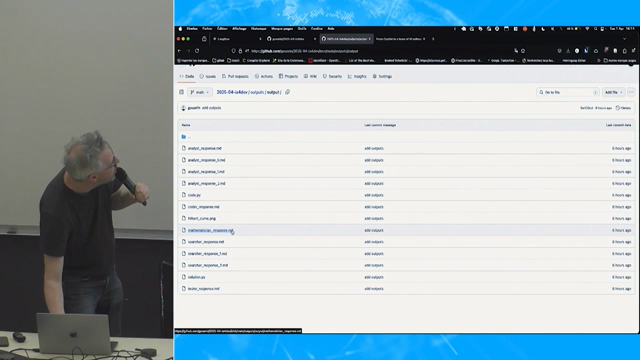Viewport: 640px width, 360px height.
Task: Click the Wi-Fi status icon in menu bar
Action: pyautogui.click(x=587, y=29)
